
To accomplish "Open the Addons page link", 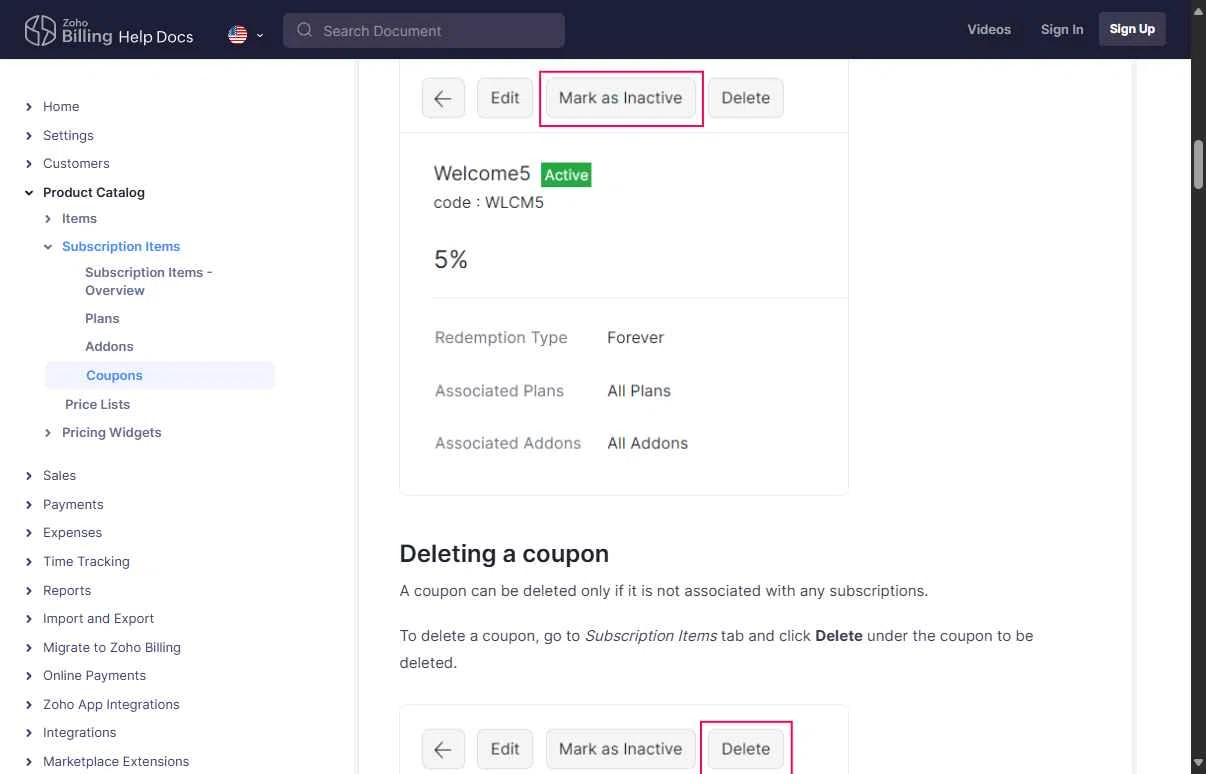I will (x=109, y=346).
